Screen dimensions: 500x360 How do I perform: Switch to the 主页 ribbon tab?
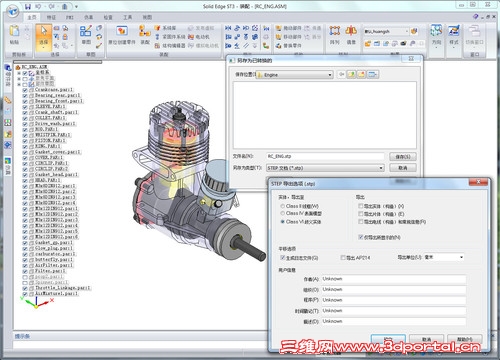pyautogui.click(x=32, y=17)
